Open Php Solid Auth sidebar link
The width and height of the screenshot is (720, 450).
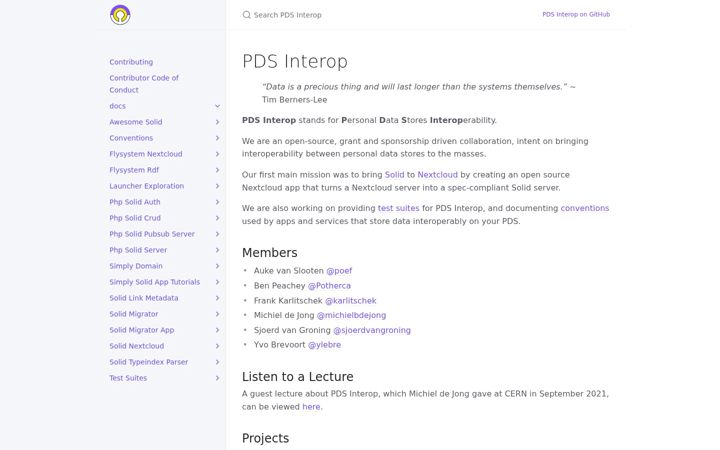pyautogui.click(x=135, y=202)
